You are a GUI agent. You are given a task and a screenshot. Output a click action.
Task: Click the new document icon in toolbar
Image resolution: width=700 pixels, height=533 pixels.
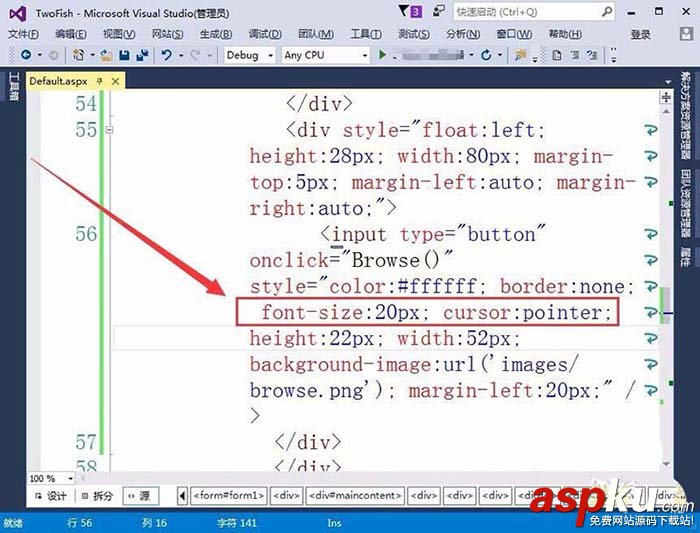[x=556, y=55]
